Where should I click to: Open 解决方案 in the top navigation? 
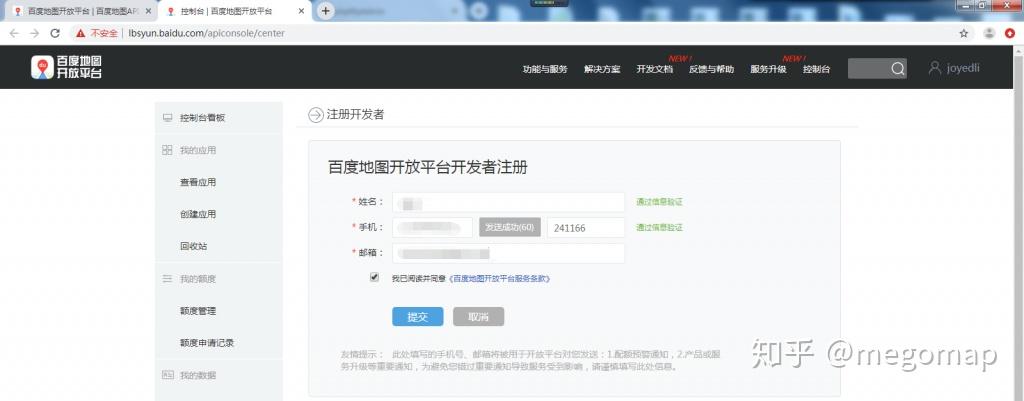click(x=602, y=69)
